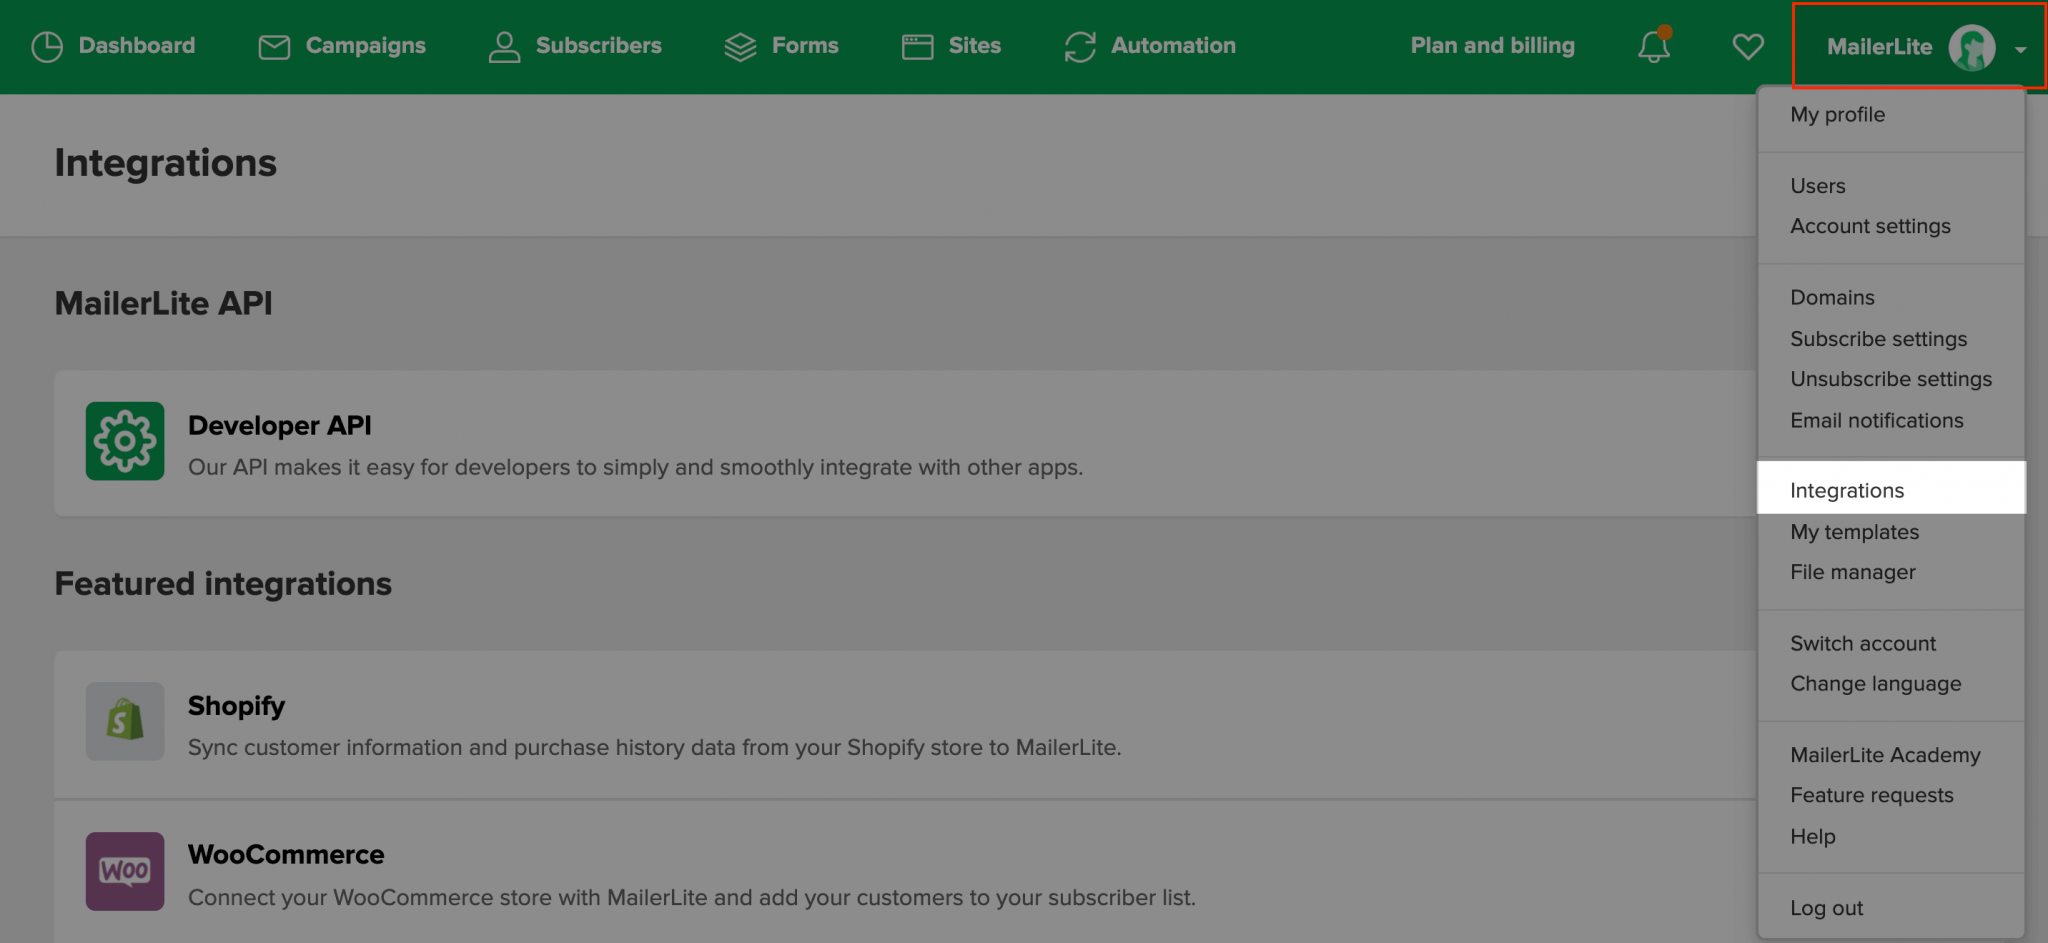Select Forms in the top navigation
Screen dimensions: 2048x943
tap(805, 46)
